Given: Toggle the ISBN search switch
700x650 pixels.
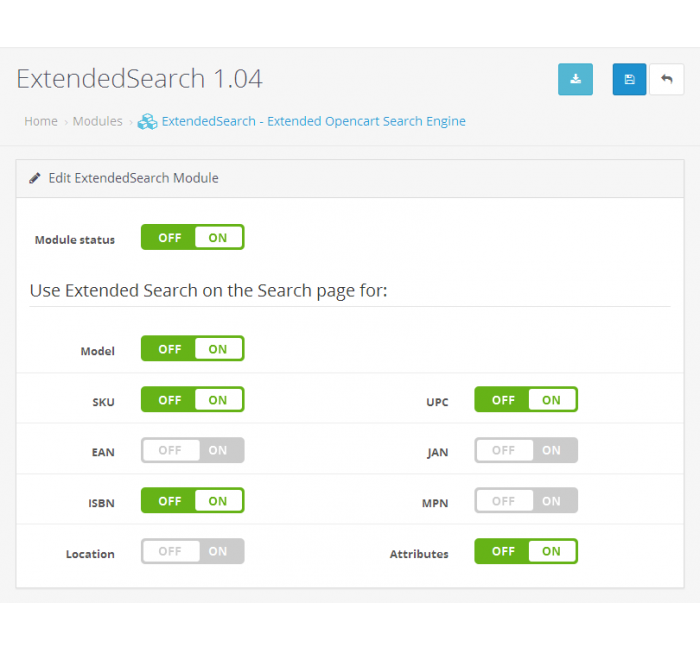Looking at the screenshot, I should [x=192, y=500].
